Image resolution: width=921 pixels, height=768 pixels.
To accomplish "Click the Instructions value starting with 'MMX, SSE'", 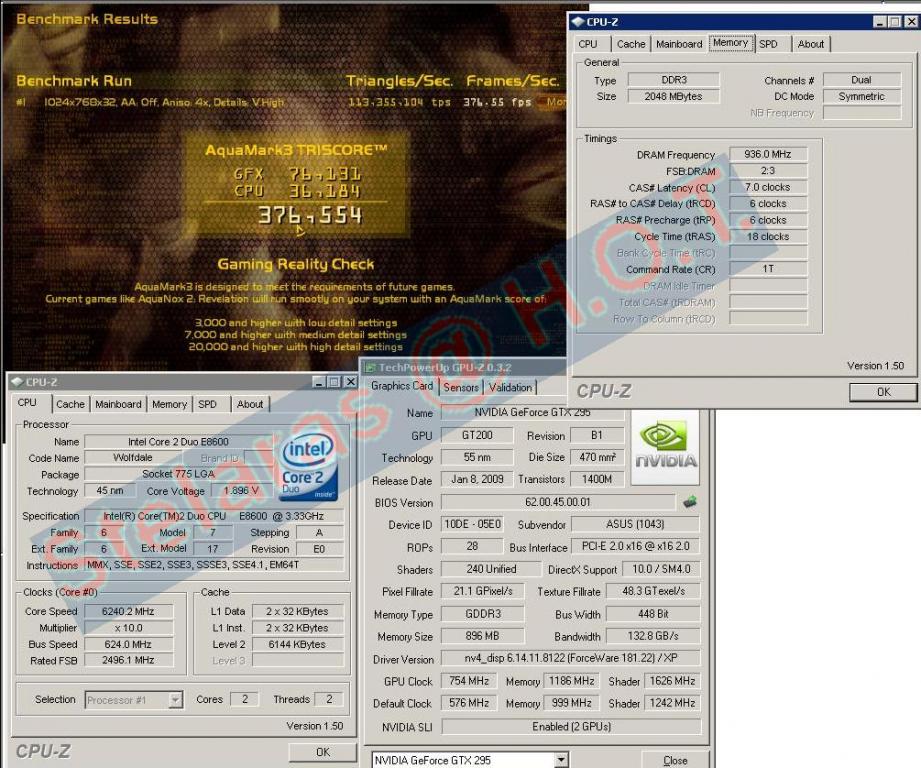I will click(x=214, y=565).
